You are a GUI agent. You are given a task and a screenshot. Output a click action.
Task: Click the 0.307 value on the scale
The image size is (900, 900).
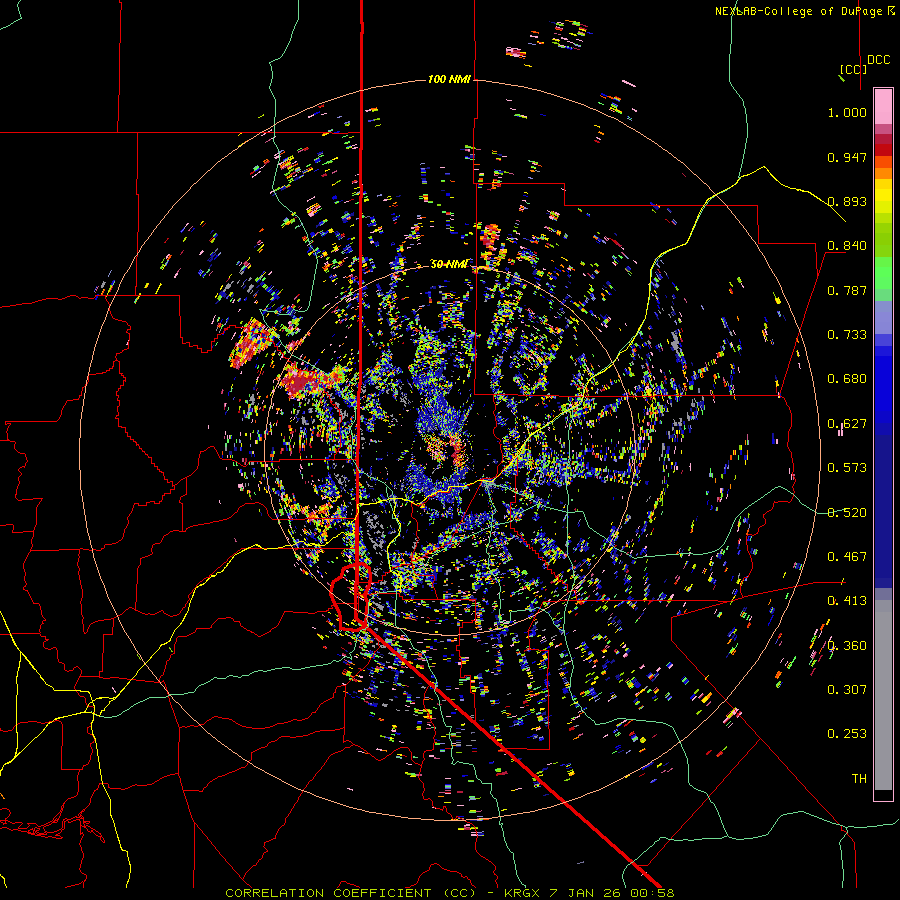coord(847,690)
